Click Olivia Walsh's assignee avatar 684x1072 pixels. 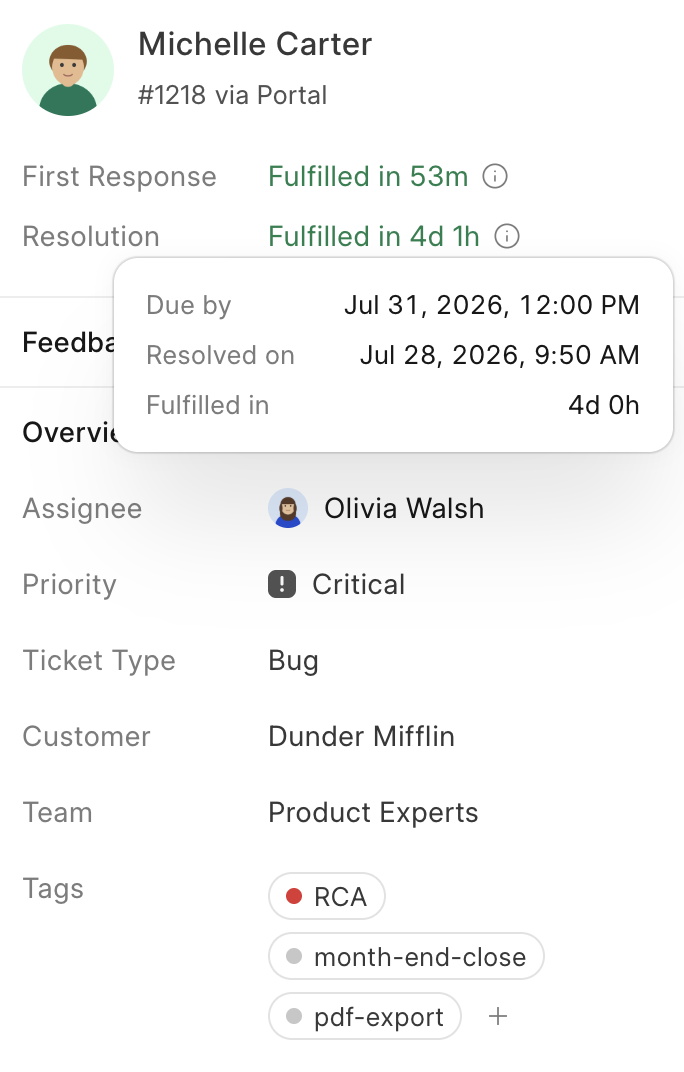[288, 508]
